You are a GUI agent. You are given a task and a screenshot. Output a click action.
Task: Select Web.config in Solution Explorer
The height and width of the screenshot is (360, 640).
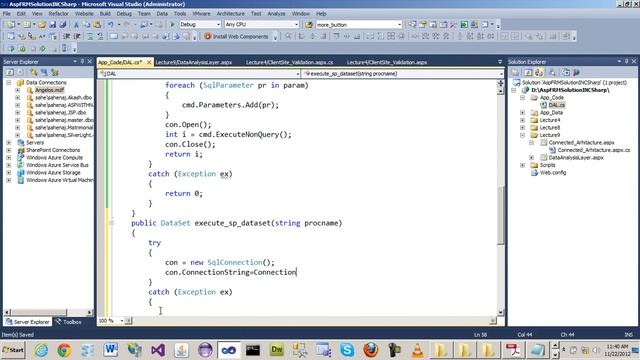coord(553,172)
